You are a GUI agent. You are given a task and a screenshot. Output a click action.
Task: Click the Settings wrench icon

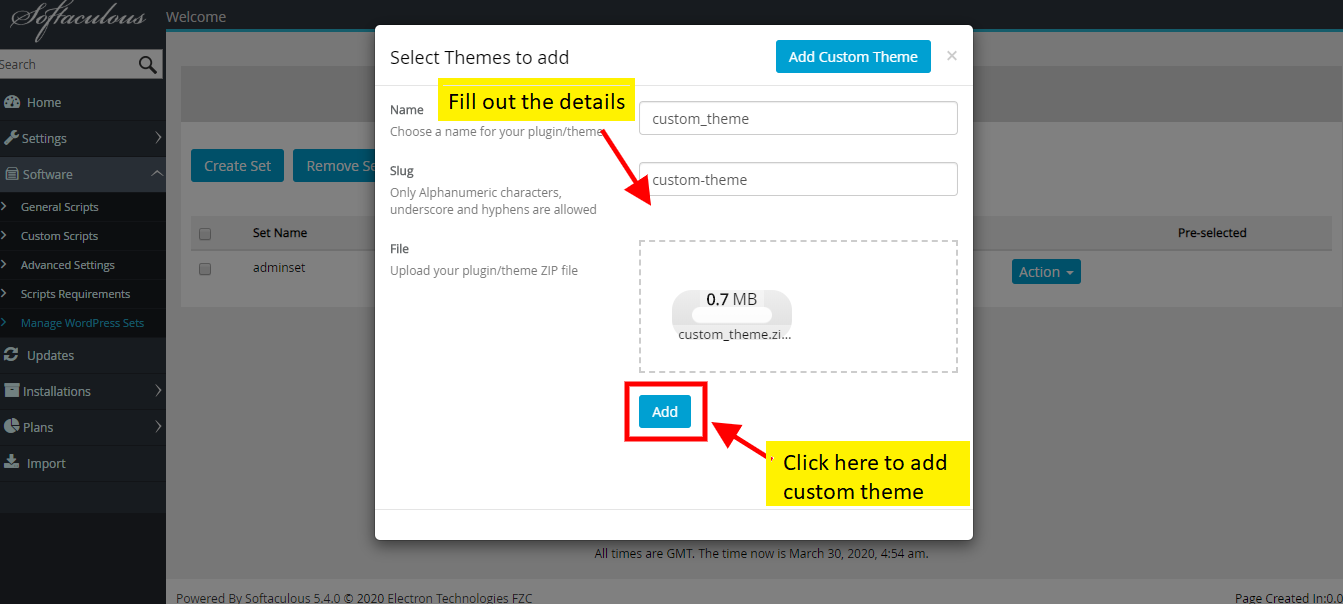click(12, 138)
